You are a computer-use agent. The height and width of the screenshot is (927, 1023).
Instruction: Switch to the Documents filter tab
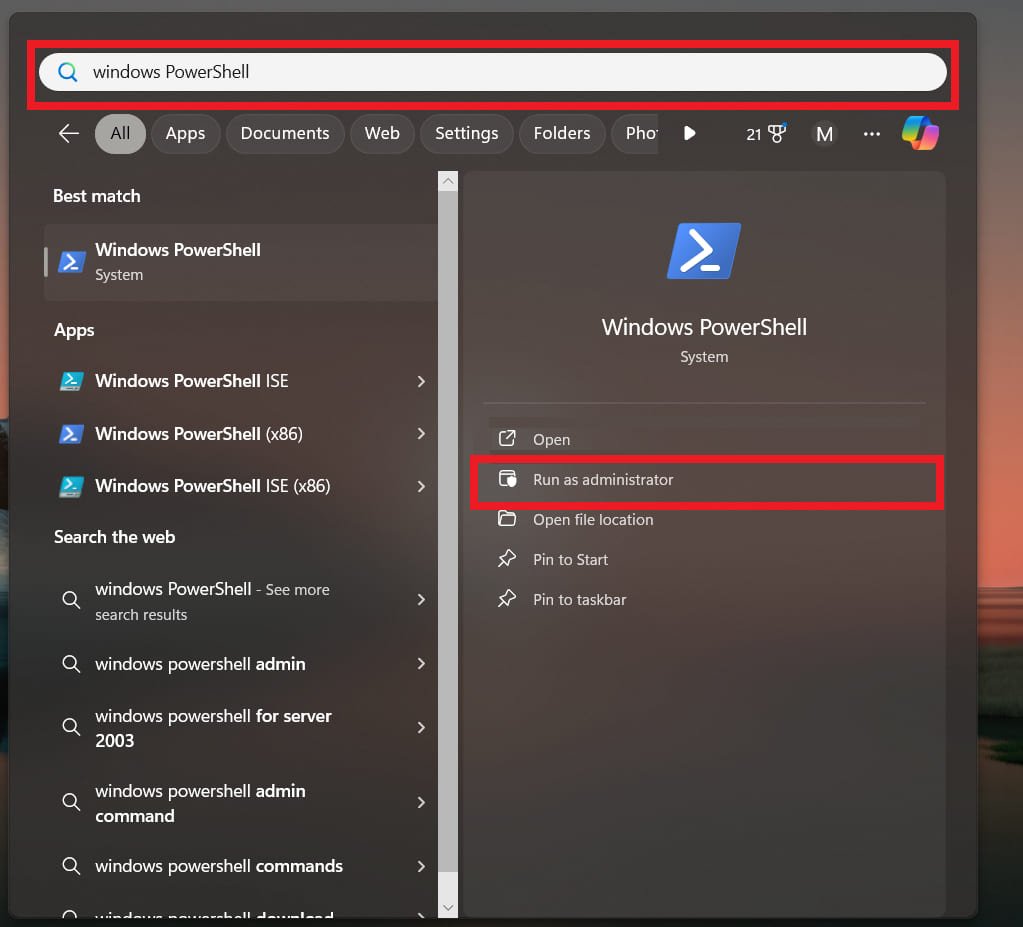point(284,132)
